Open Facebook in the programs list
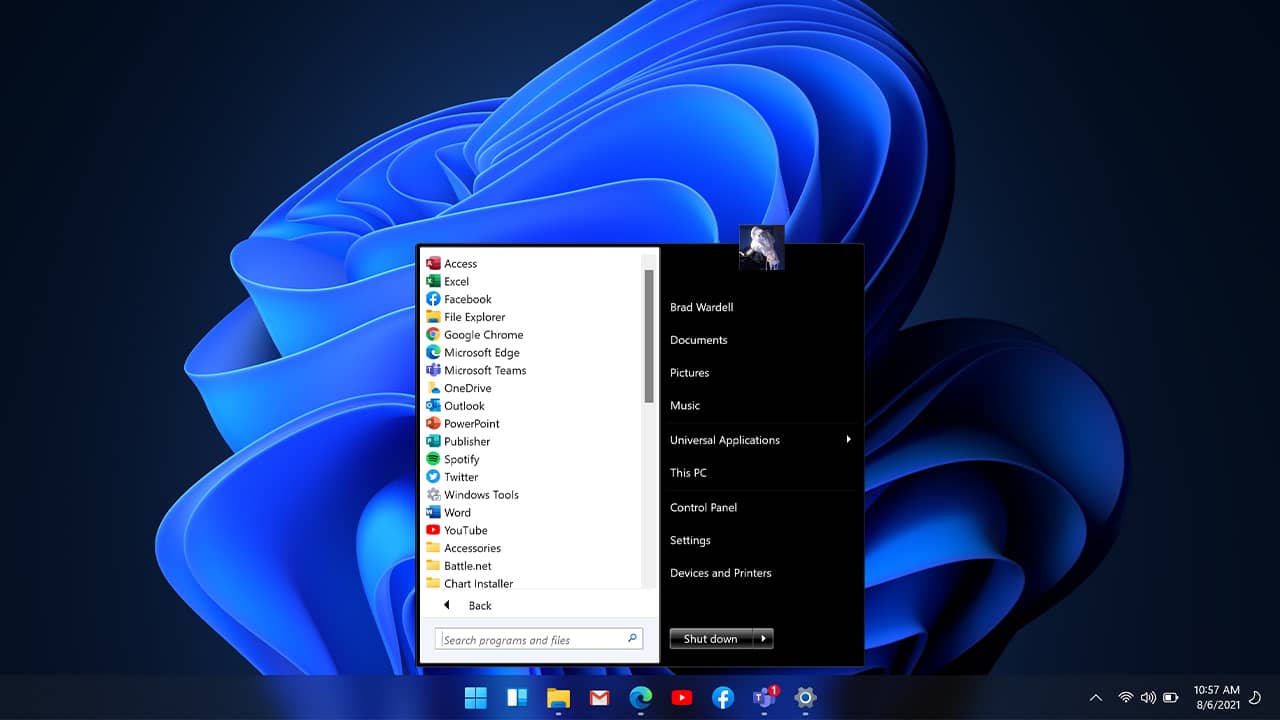1280x720 pixels. 459,299
